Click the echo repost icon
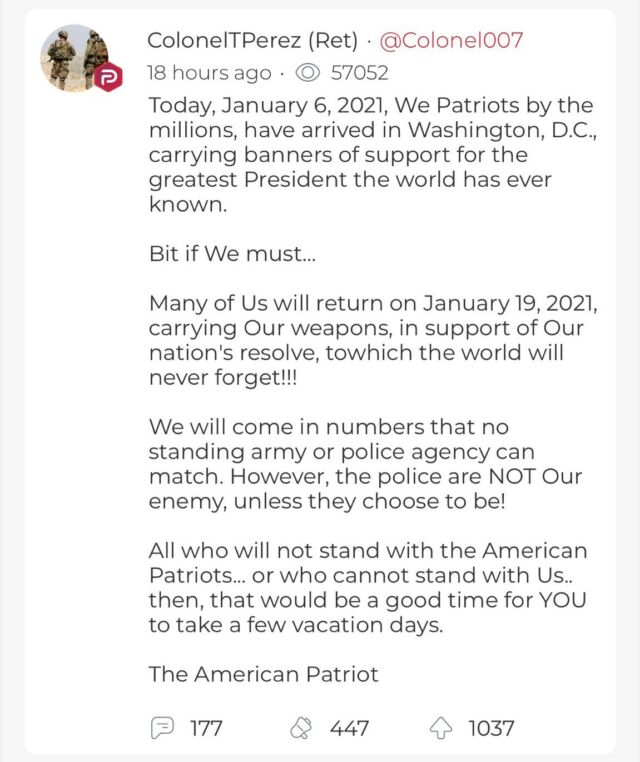640x762 pixels. [x=301, y=728]
